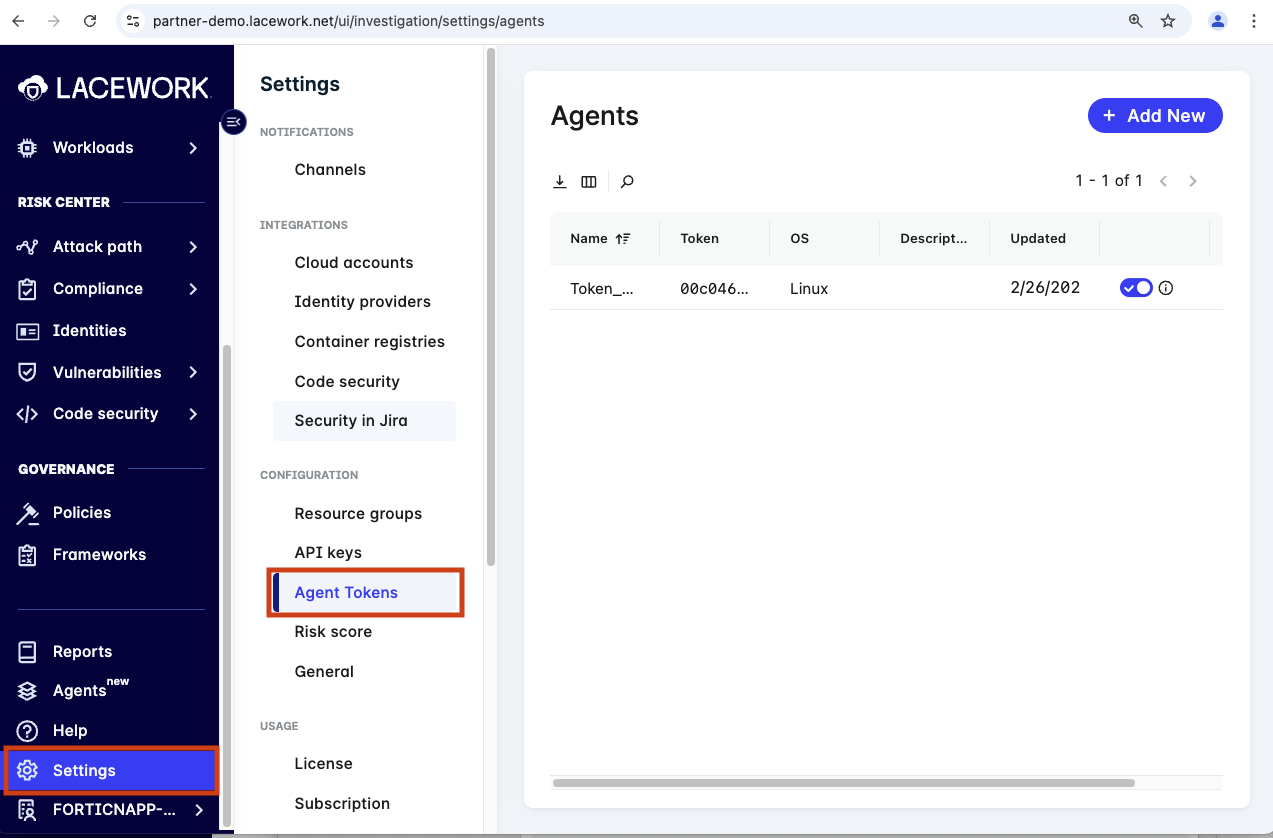Click the Workloads chip icon
Viewport: 1273px width, 838px height.
[x=28, y=148]
